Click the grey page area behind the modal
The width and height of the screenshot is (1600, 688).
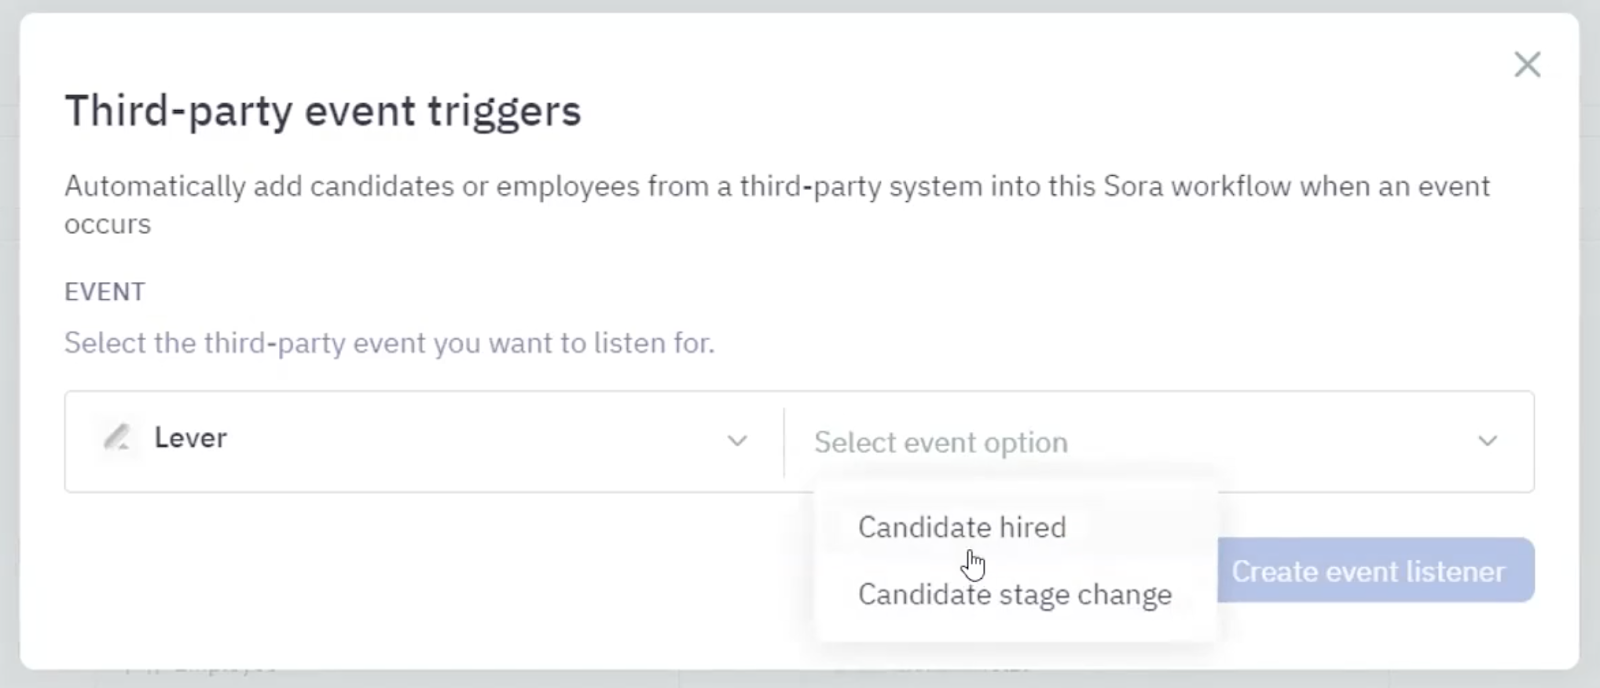pos(8,344)
